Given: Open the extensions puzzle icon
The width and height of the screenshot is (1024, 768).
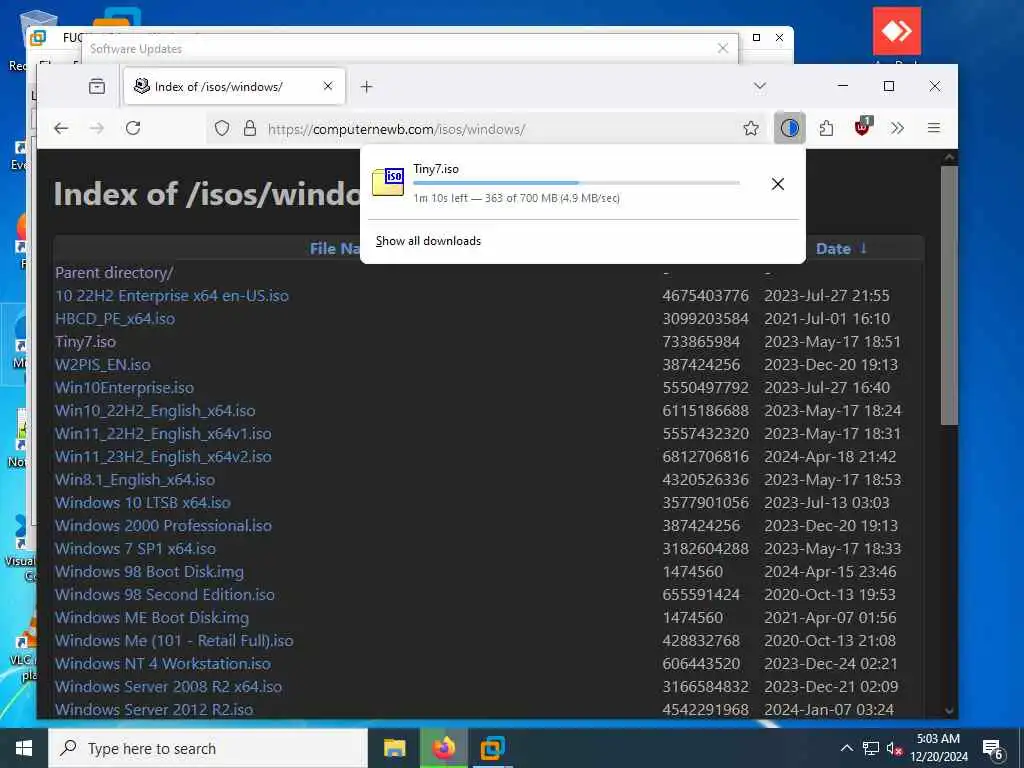Looking at the screenshot, I should tap(826, 128).
